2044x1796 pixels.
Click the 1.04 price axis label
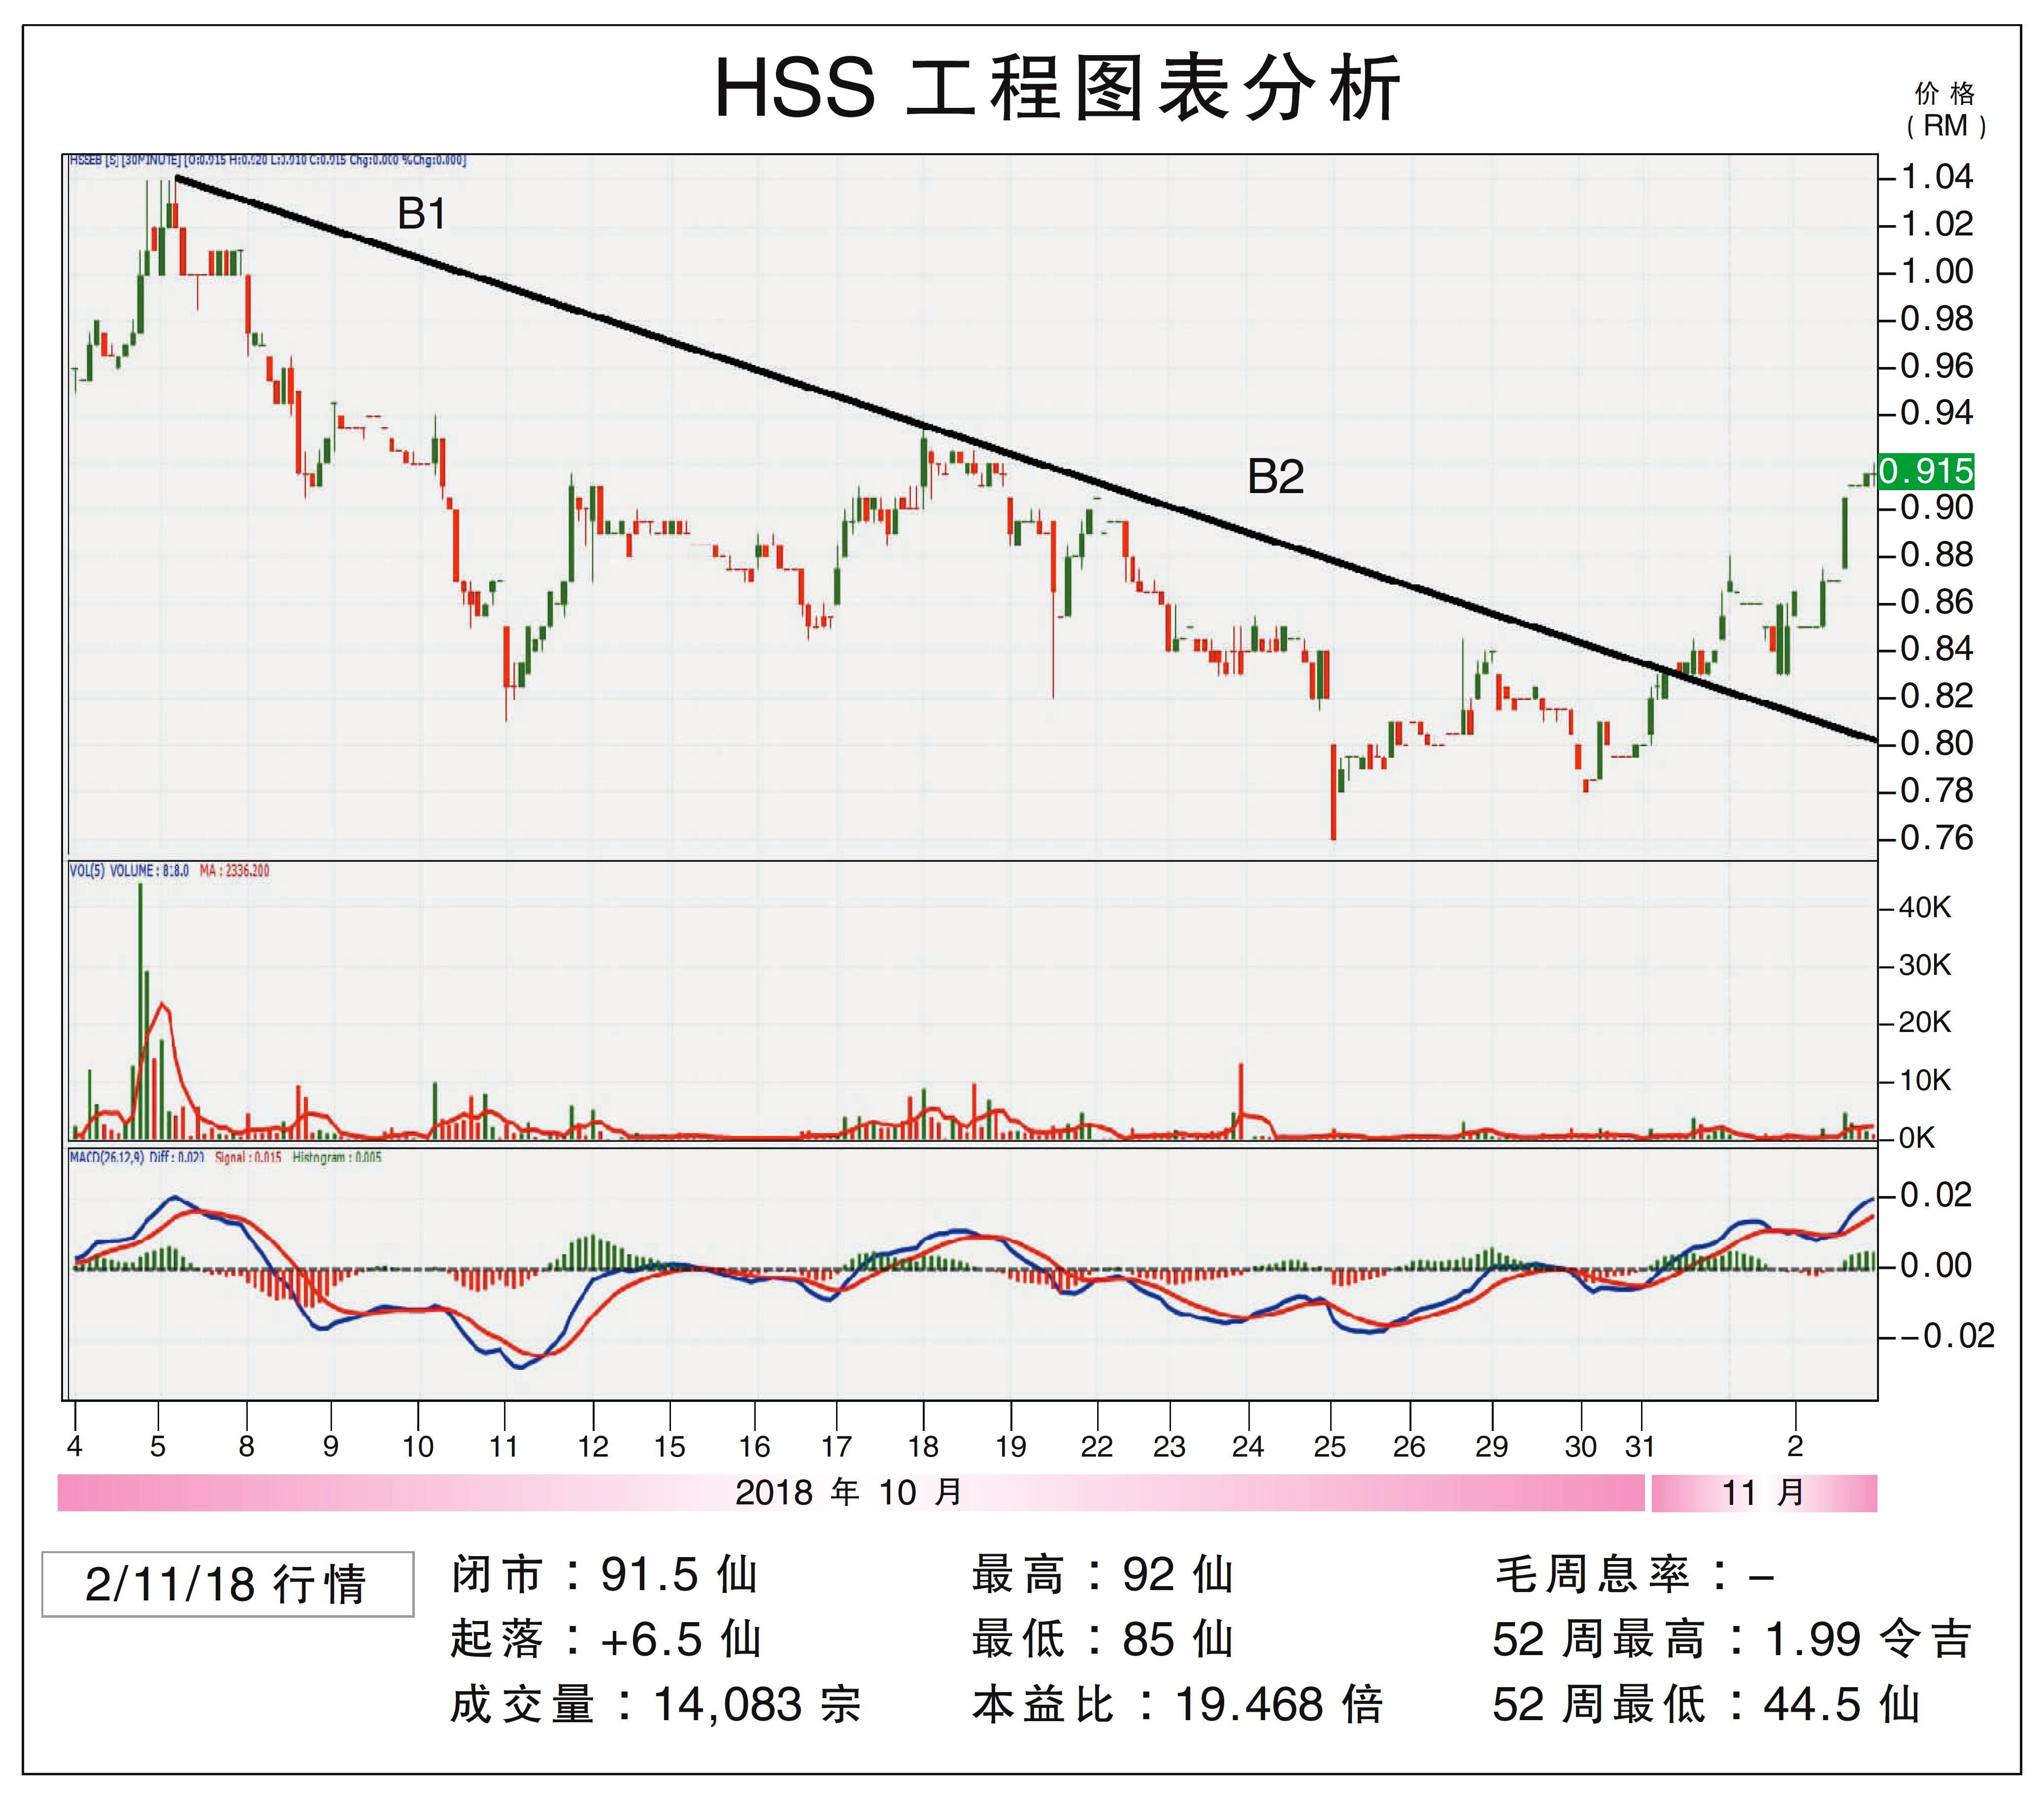pyautogui.click(x=1937, y=177)
